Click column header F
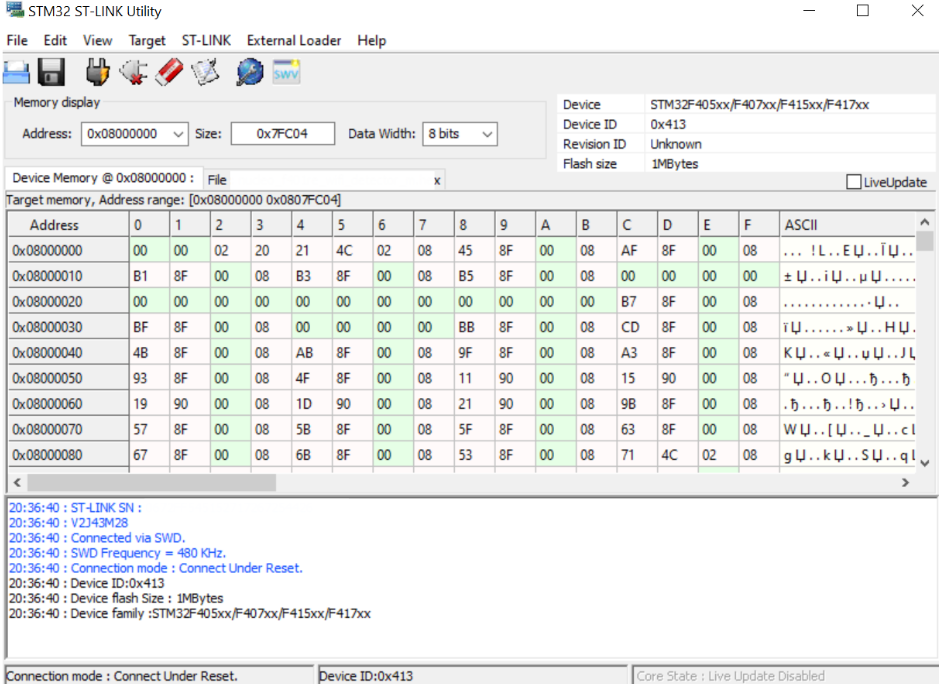Image resolution: width=939 pixels, height=684 pixels. pos(758,225)
